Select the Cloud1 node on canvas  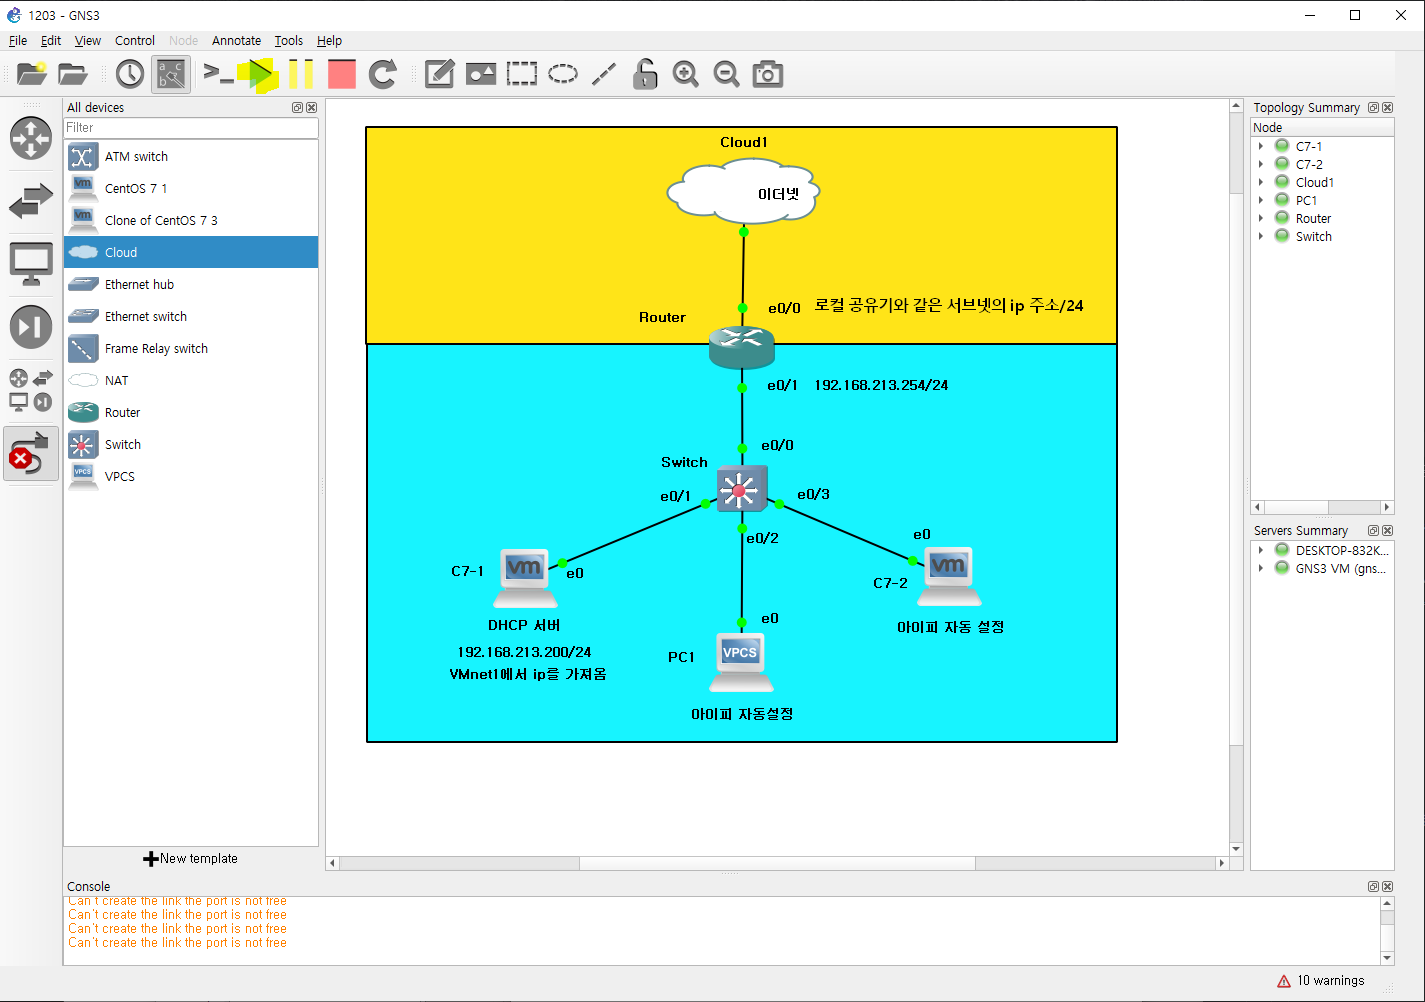(x=743, y=191)
